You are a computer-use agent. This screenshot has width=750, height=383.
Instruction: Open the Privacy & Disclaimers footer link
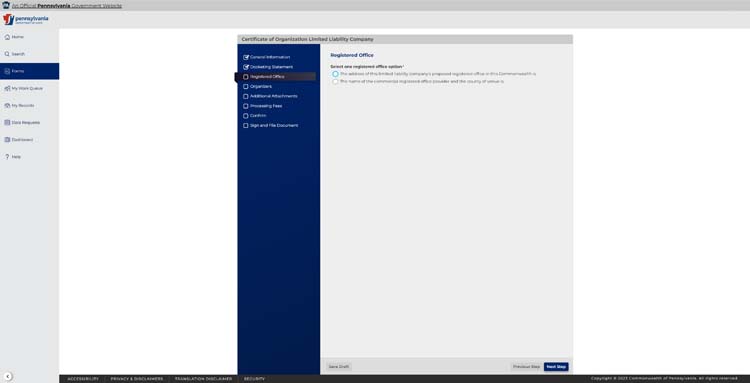point(137,379)
